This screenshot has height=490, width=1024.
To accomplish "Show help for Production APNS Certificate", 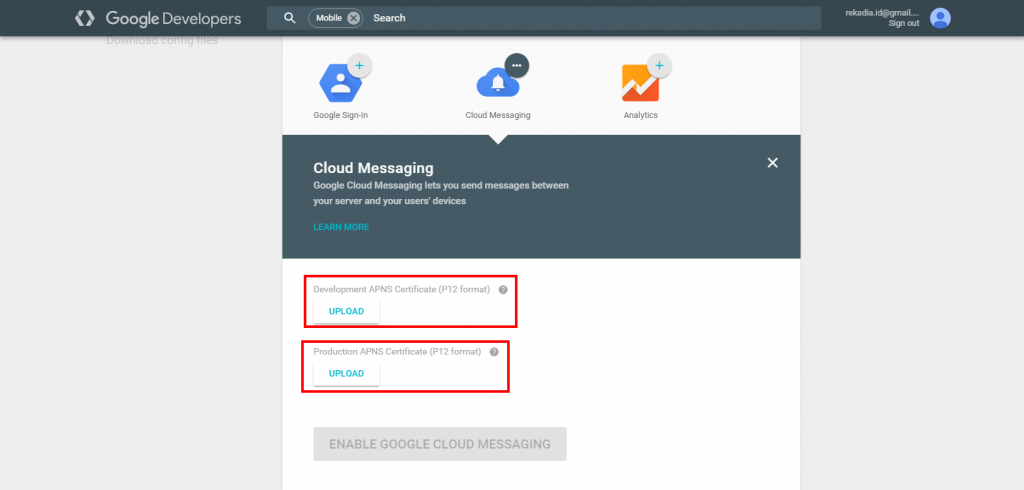I will (494, 351).
